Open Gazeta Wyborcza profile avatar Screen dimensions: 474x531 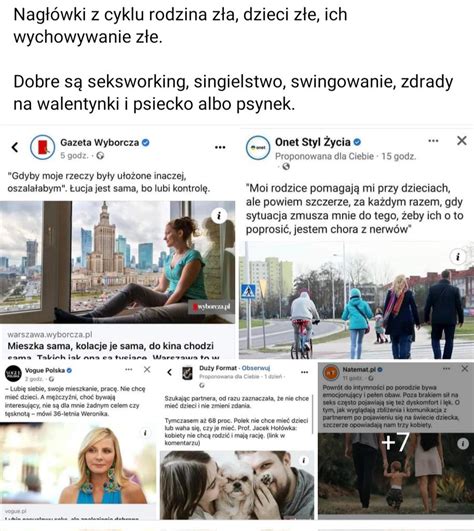(42, 147)
